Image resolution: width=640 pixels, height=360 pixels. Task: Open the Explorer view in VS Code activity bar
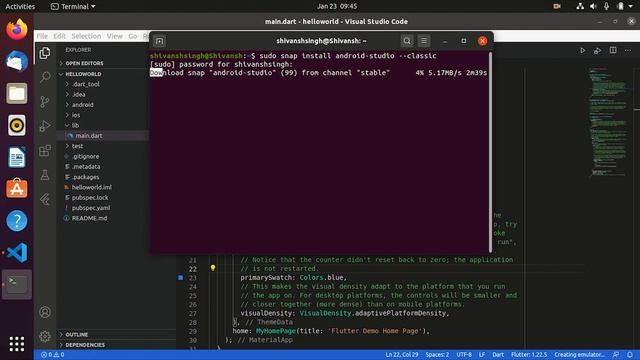45,53
